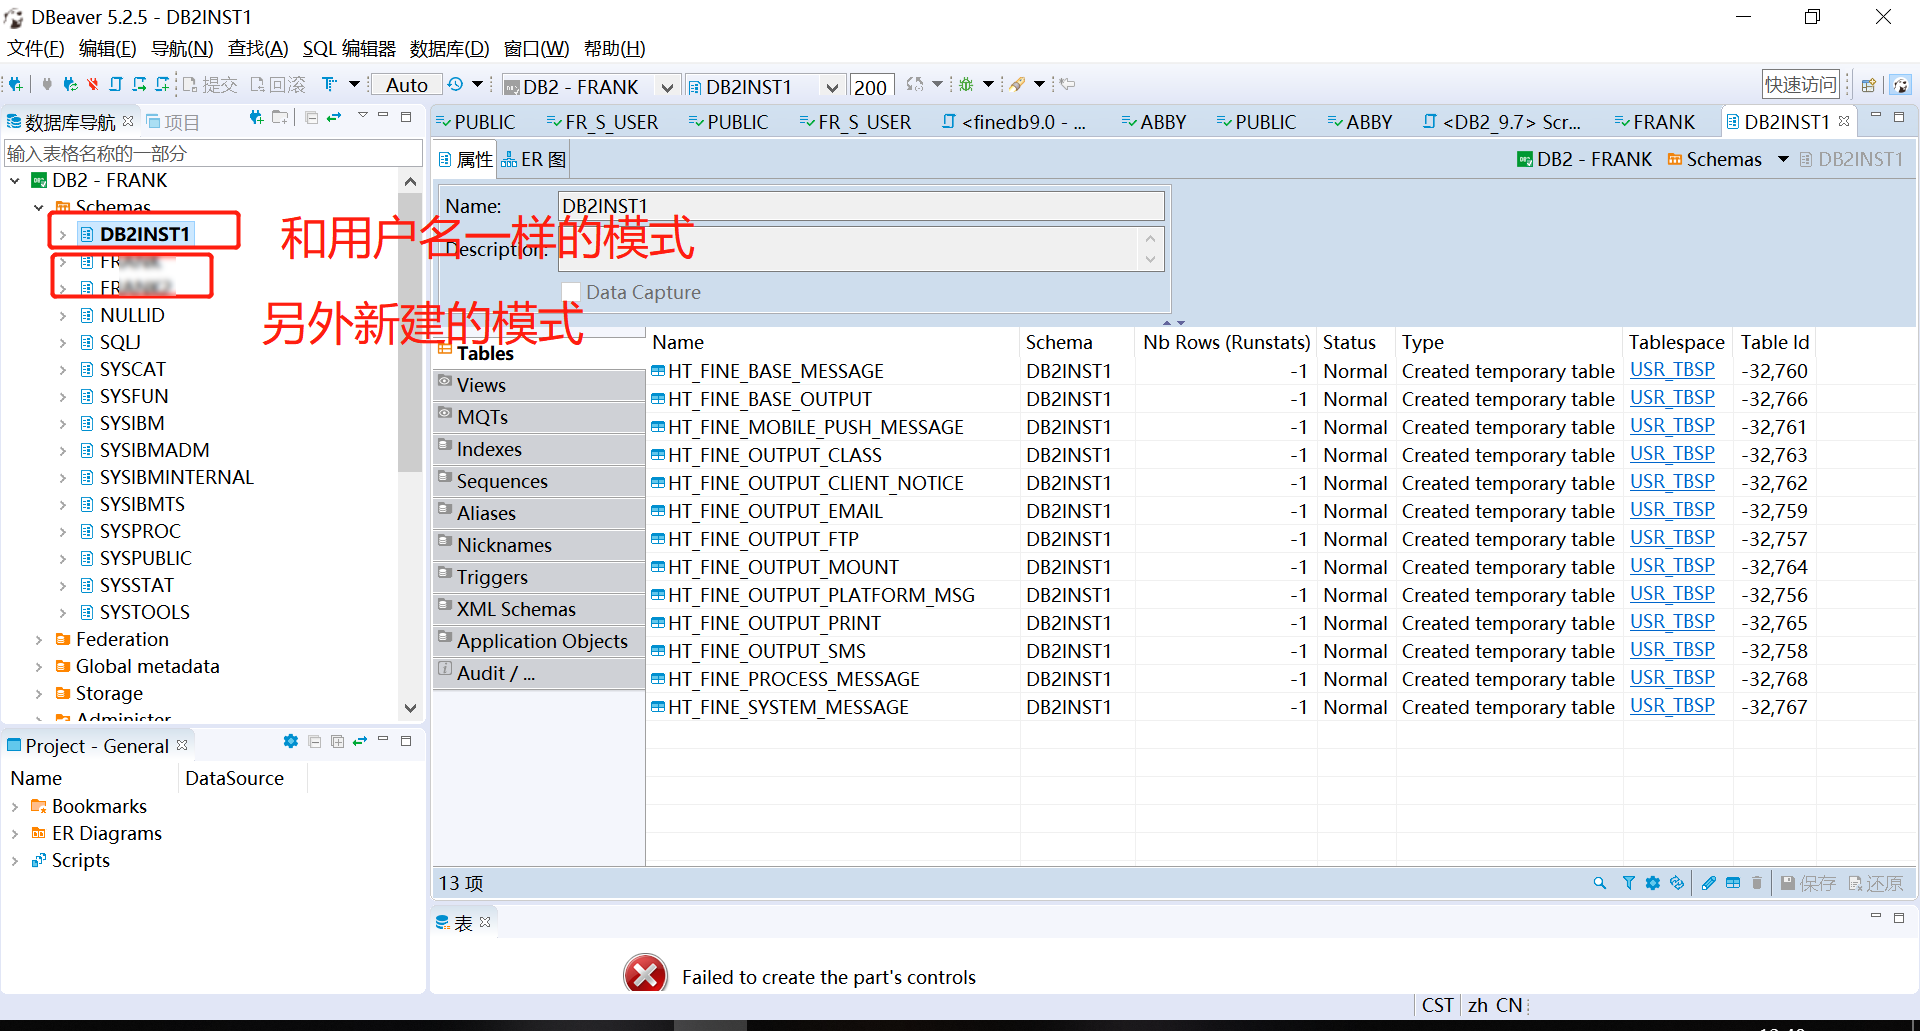The image size is (1920, 1031).
Task: Click the create connection icon in database navigator
Action: click(256, 118)
